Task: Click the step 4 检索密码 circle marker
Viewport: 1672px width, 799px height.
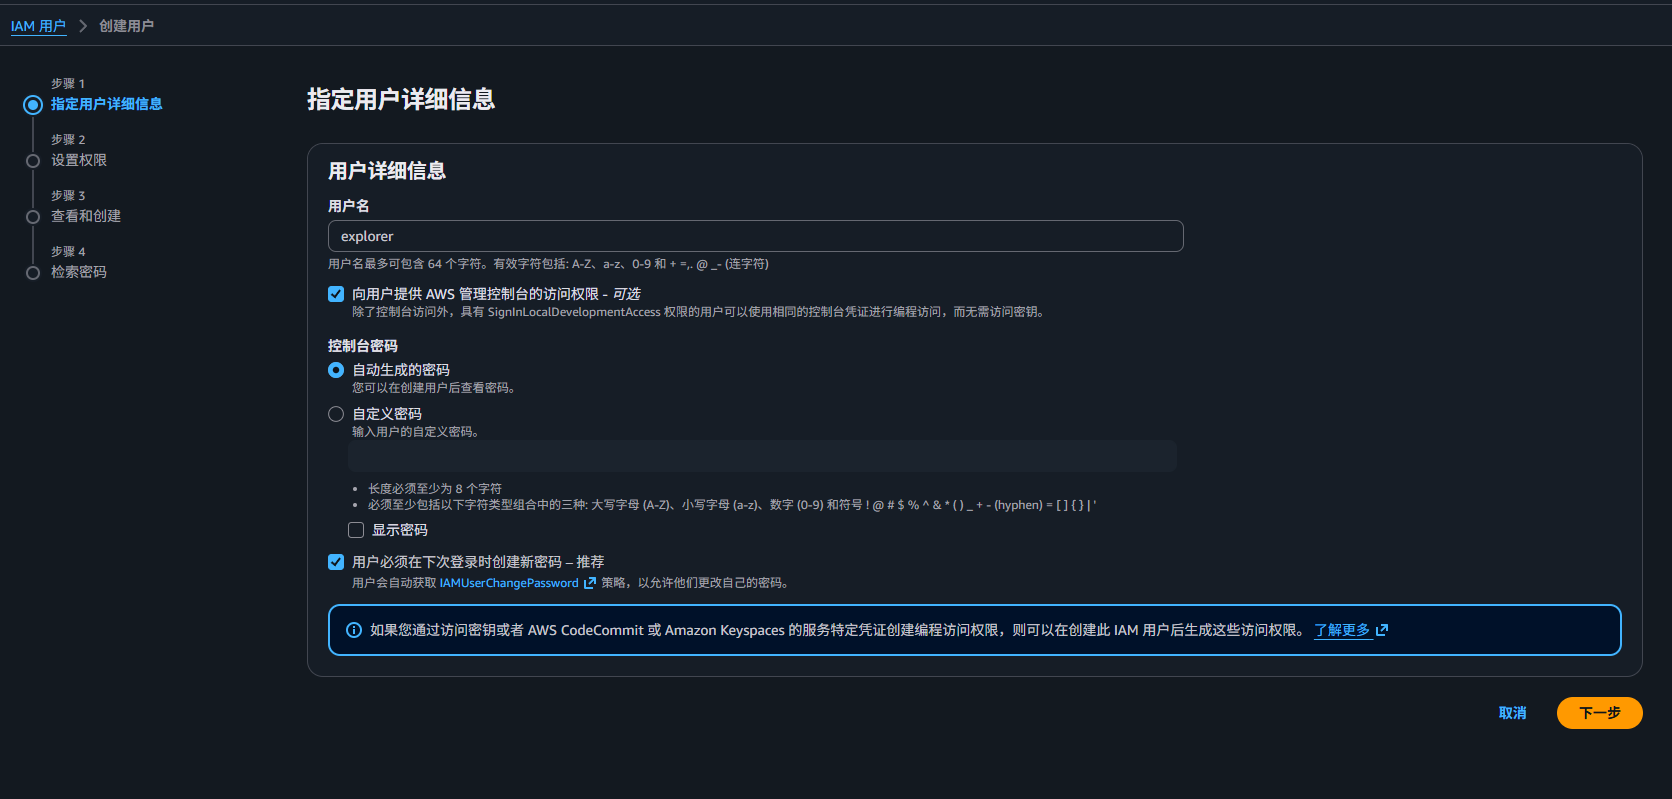Action: [33, 273]
